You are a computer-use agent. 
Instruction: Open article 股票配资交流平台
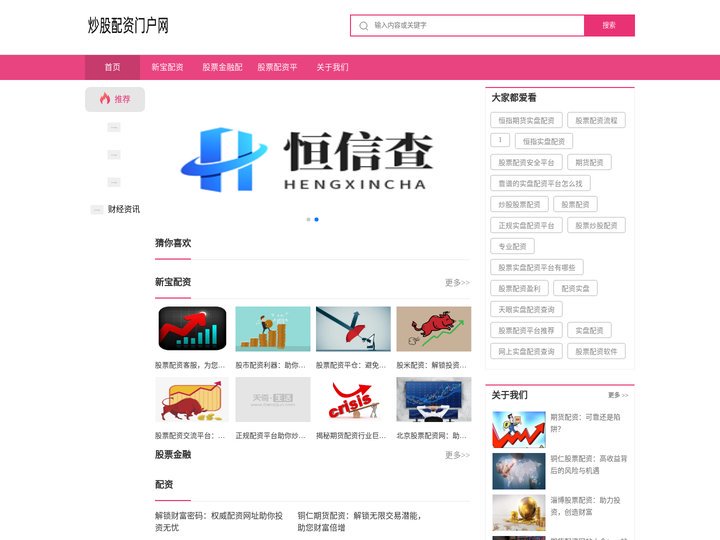click(190, 436)
